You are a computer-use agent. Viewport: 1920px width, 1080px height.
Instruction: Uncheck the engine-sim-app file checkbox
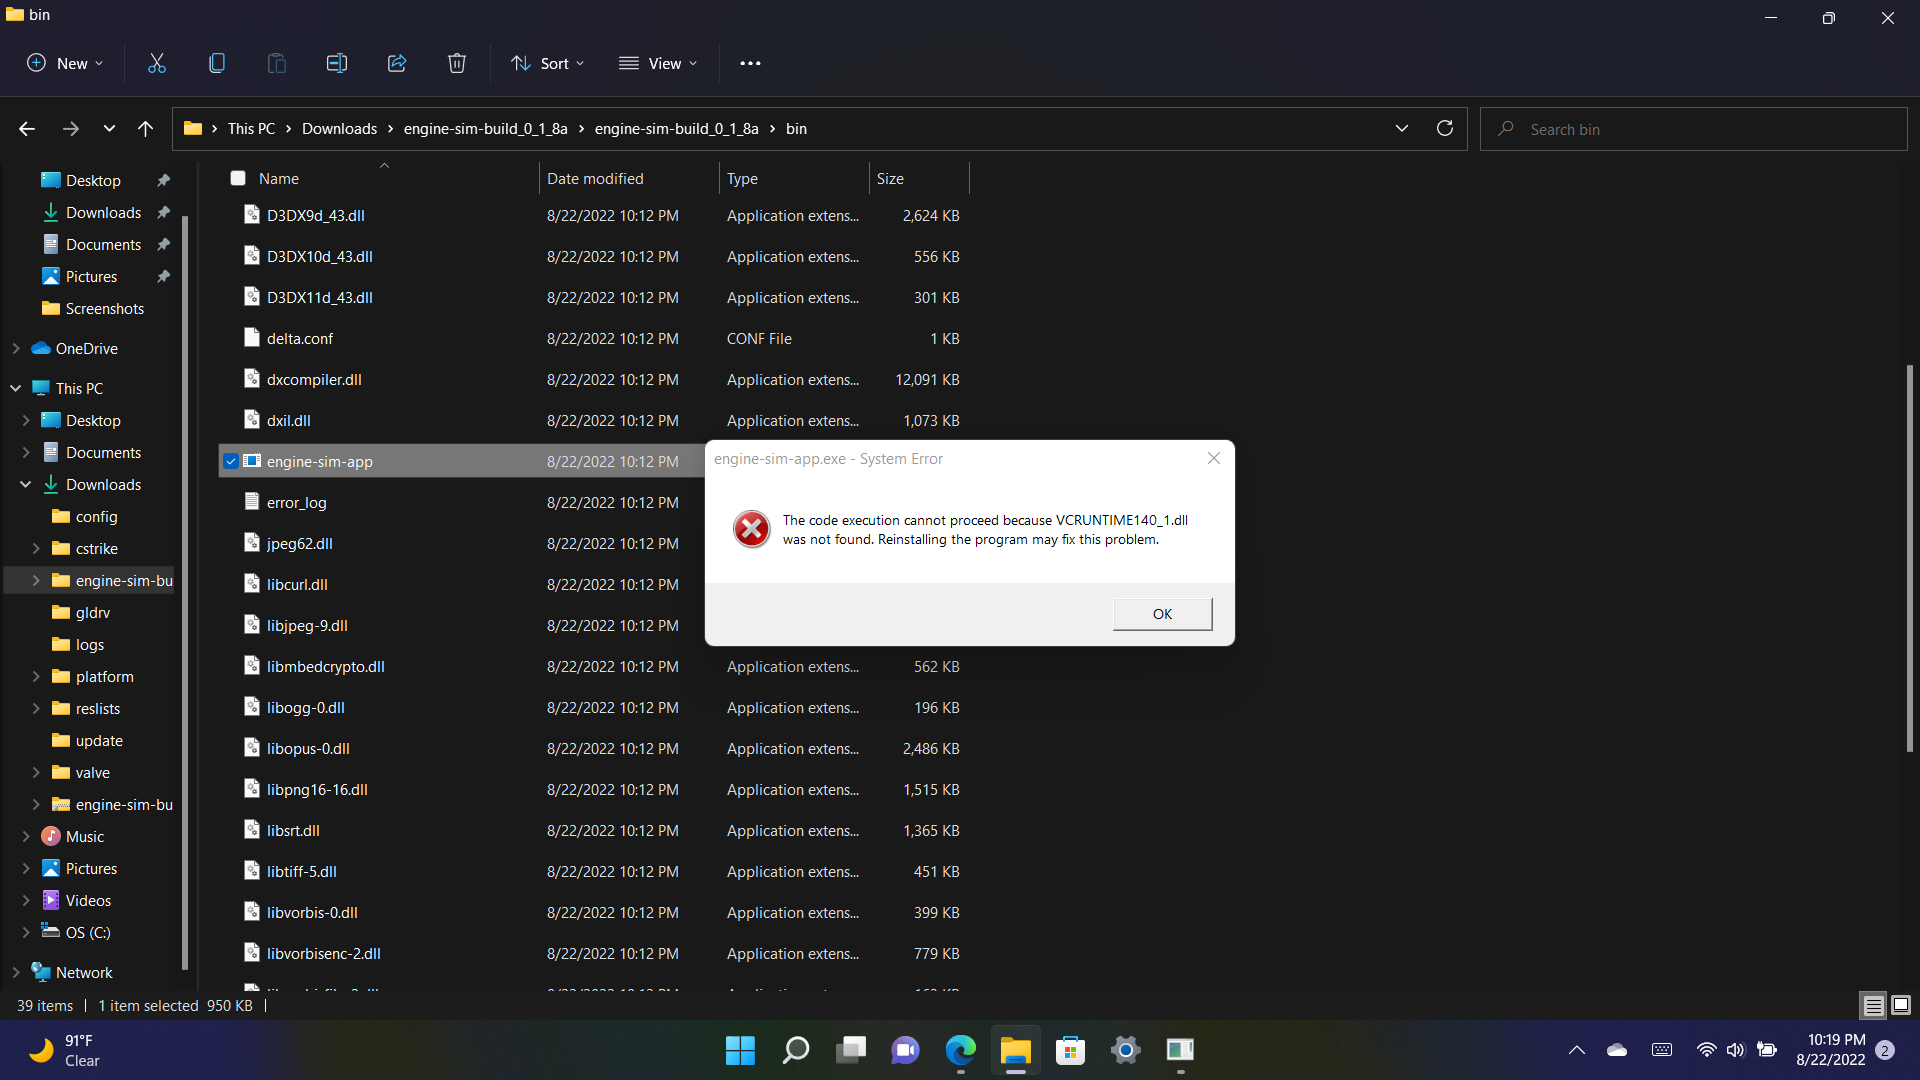231,461
